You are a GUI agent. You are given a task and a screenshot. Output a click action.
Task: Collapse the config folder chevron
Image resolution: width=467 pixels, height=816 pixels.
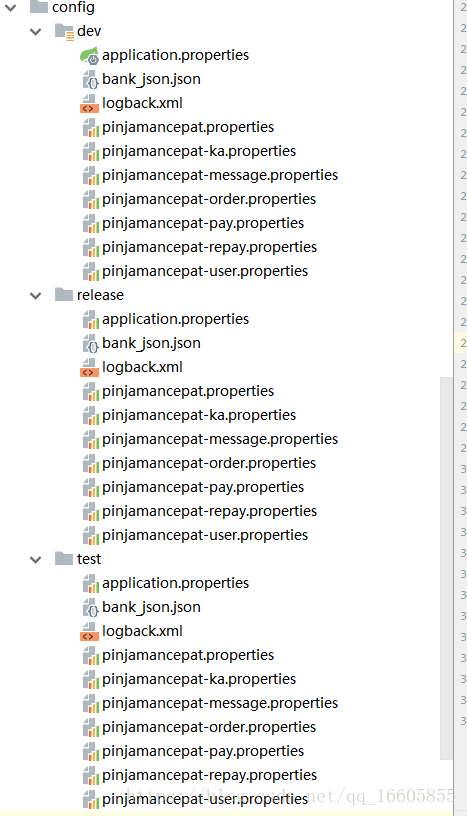pos(10,7)
